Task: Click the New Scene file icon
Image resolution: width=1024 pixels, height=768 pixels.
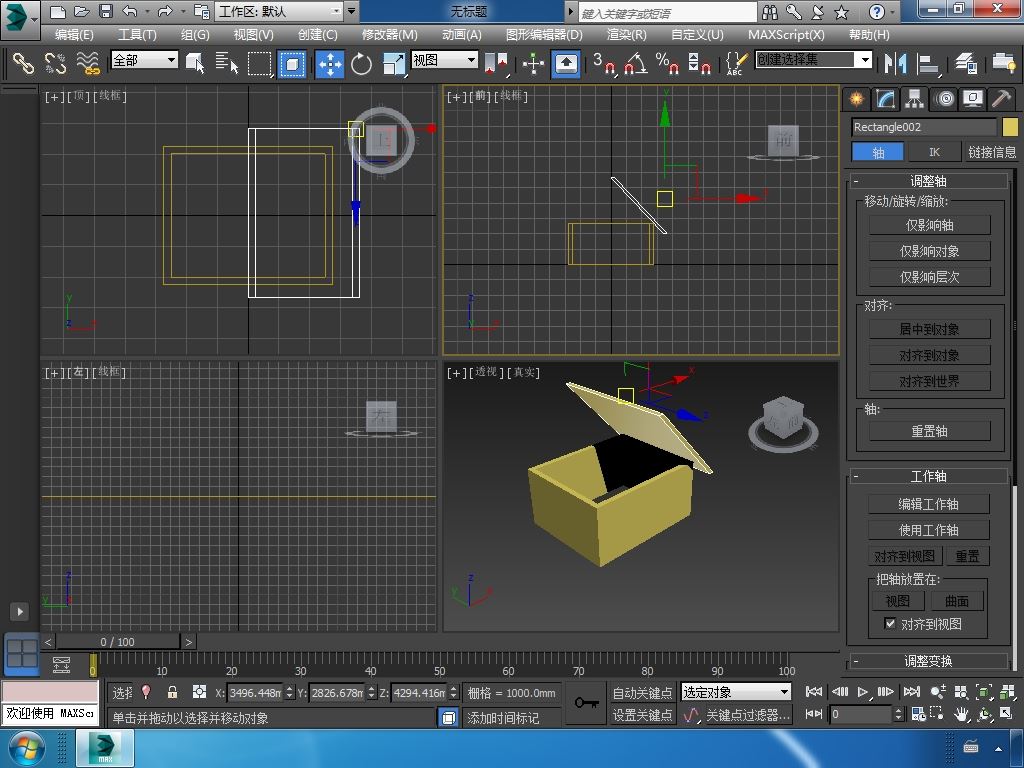Action: pos(57,11)
